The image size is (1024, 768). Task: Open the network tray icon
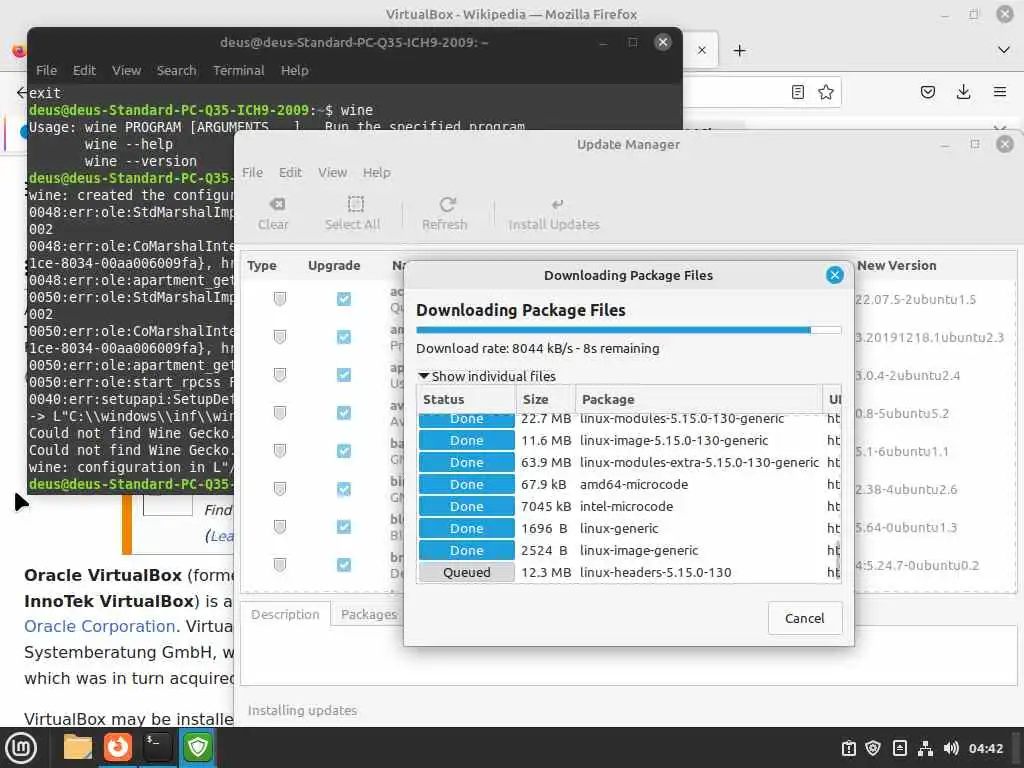[925, 748]
